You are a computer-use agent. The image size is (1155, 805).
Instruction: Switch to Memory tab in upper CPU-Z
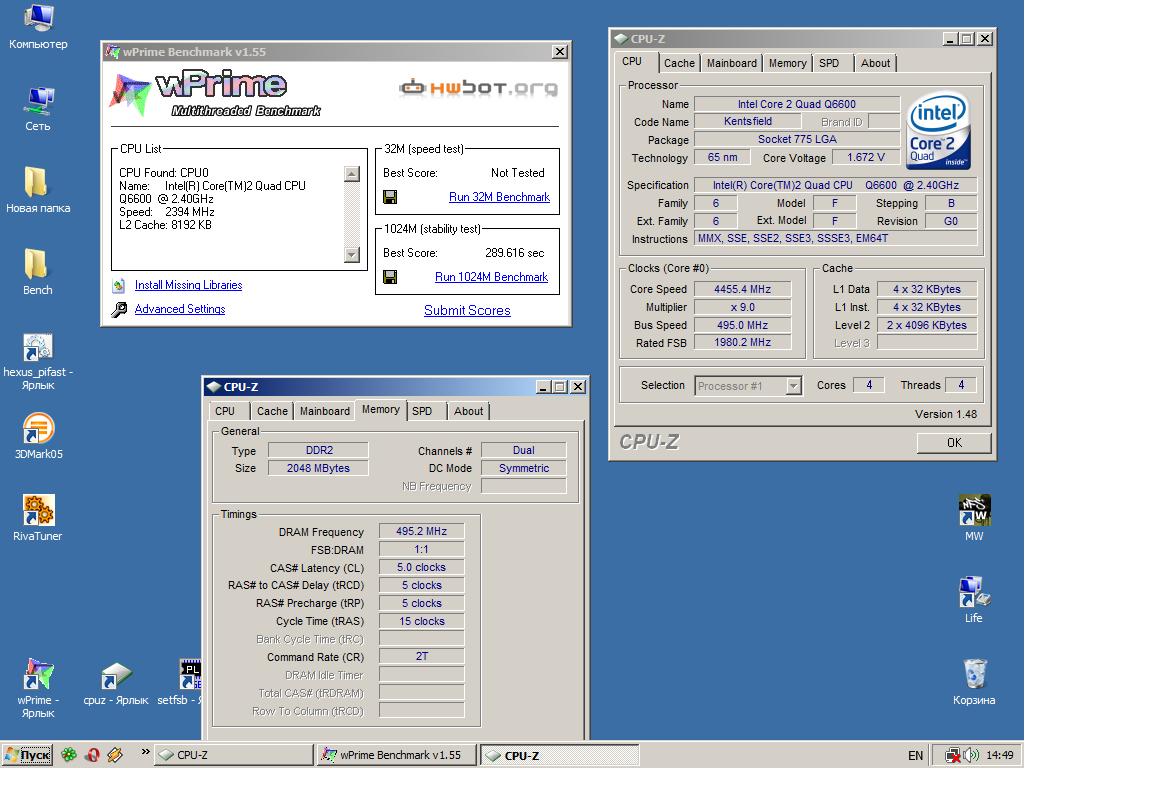coord(787,63)
